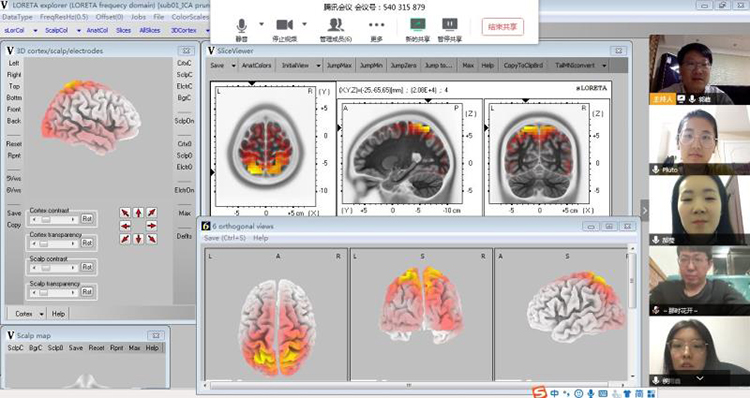The height and width of the screenshot is (398, 750).
Task: Open the three-dots more options icon
Action: point(376,25)
